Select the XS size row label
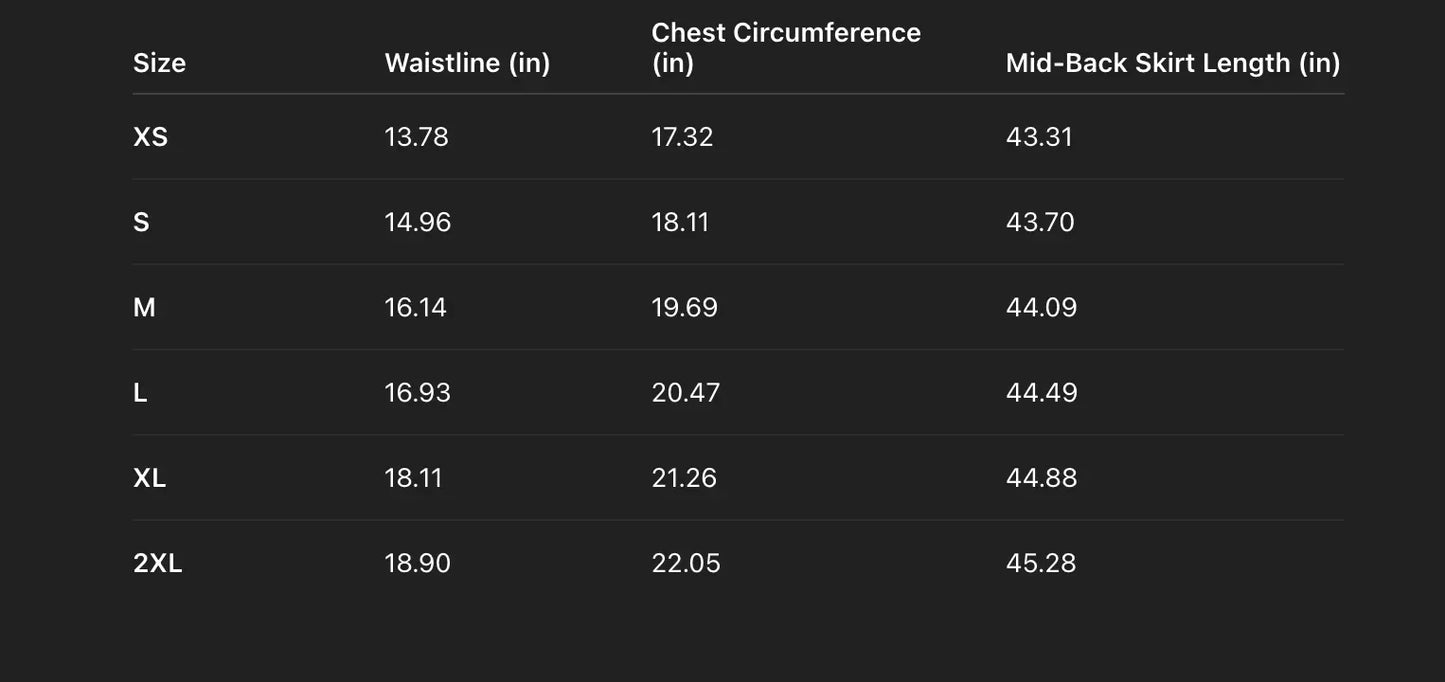Viewport: 1445px width, 682px height. click(x=151, y=137)
